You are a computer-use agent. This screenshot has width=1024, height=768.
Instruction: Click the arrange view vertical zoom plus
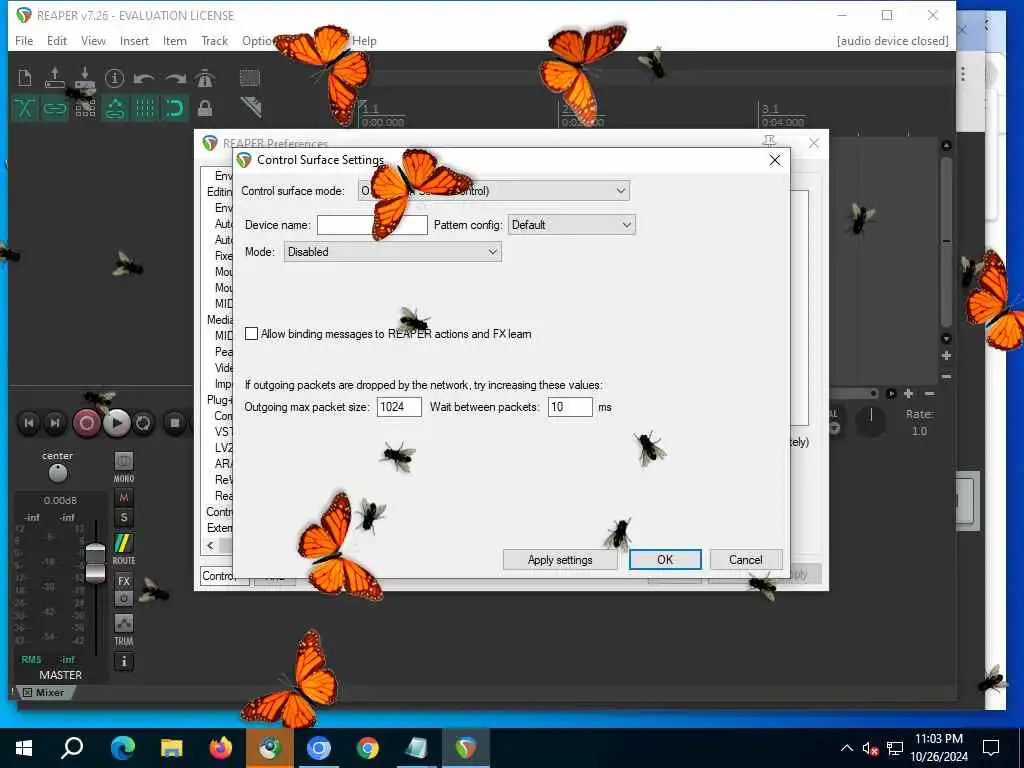pos(946,356)
